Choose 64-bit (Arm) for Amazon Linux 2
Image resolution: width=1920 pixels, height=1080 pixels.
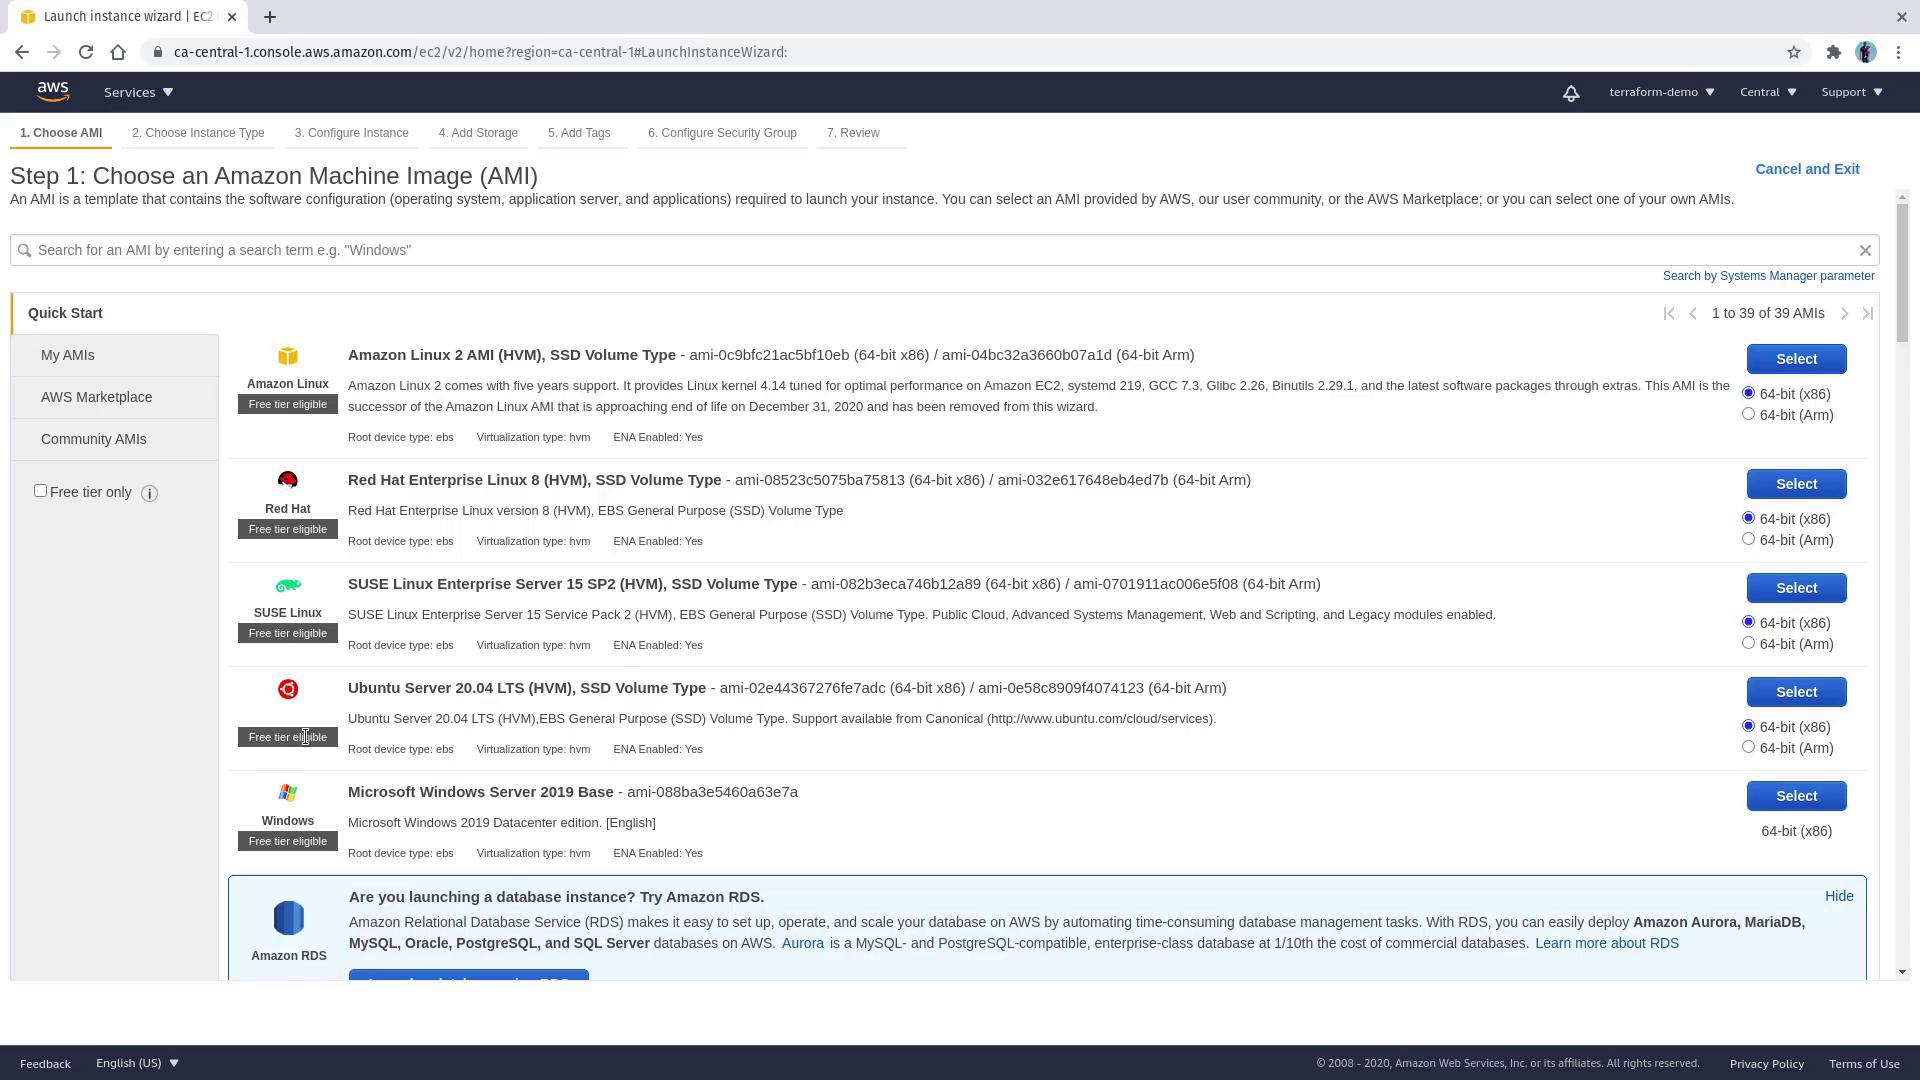click(1748, 414)
